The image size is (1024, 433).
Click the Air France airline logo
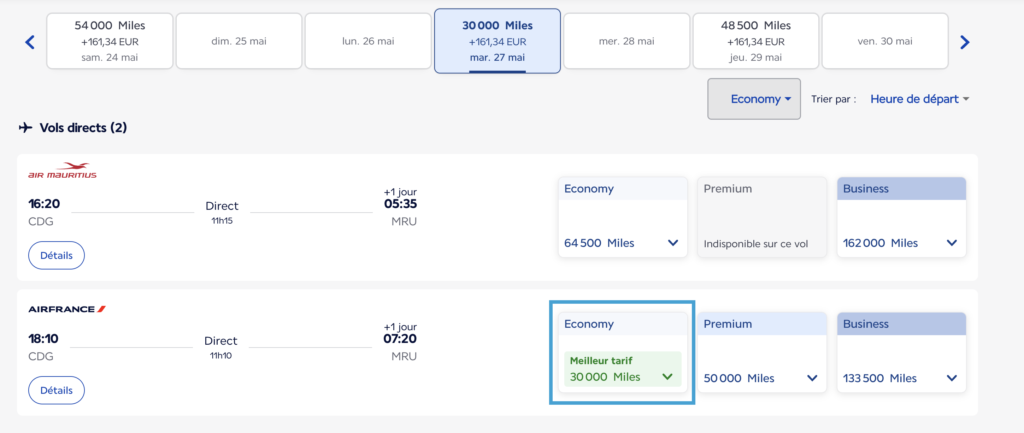click(x=67, y=309)
